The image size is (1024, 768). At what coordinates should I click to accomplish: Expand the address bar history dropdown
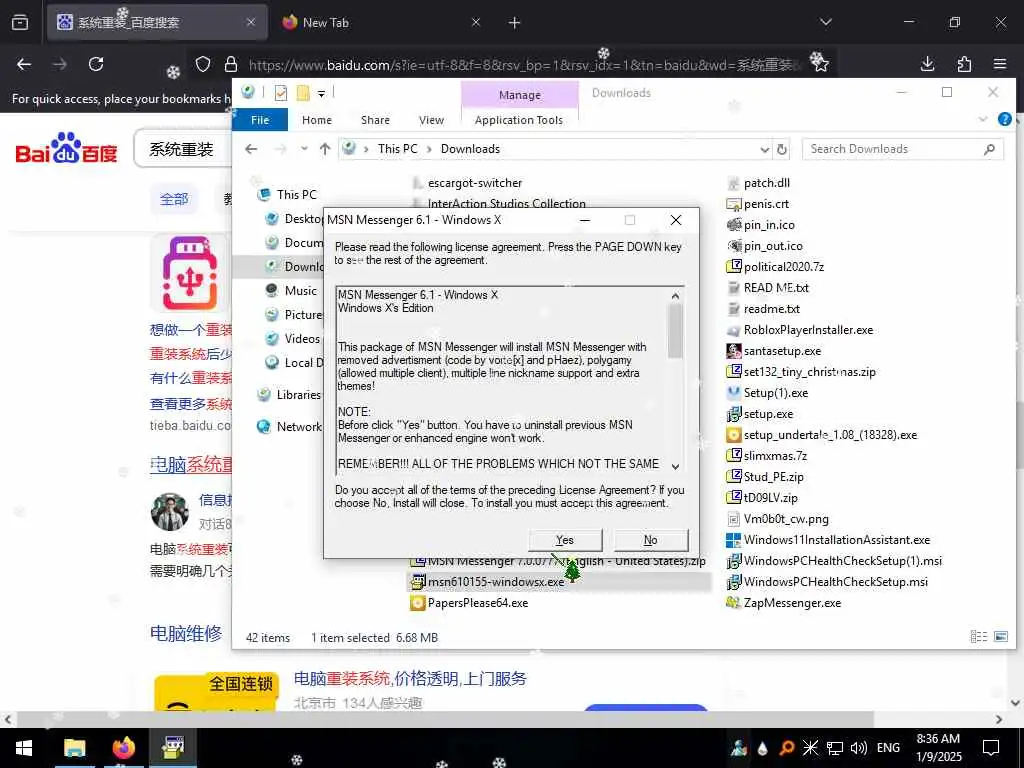coord(764,150)
